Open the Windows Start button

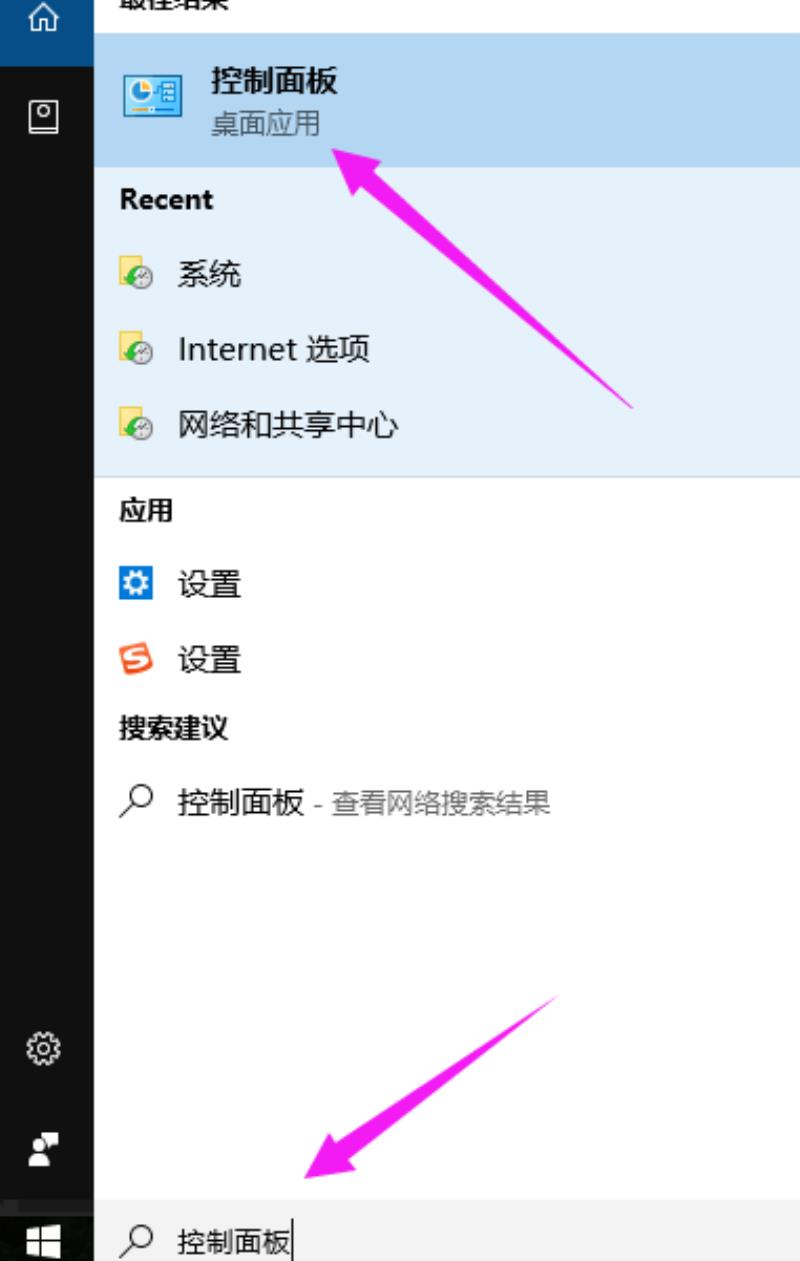click(43, 1241)
